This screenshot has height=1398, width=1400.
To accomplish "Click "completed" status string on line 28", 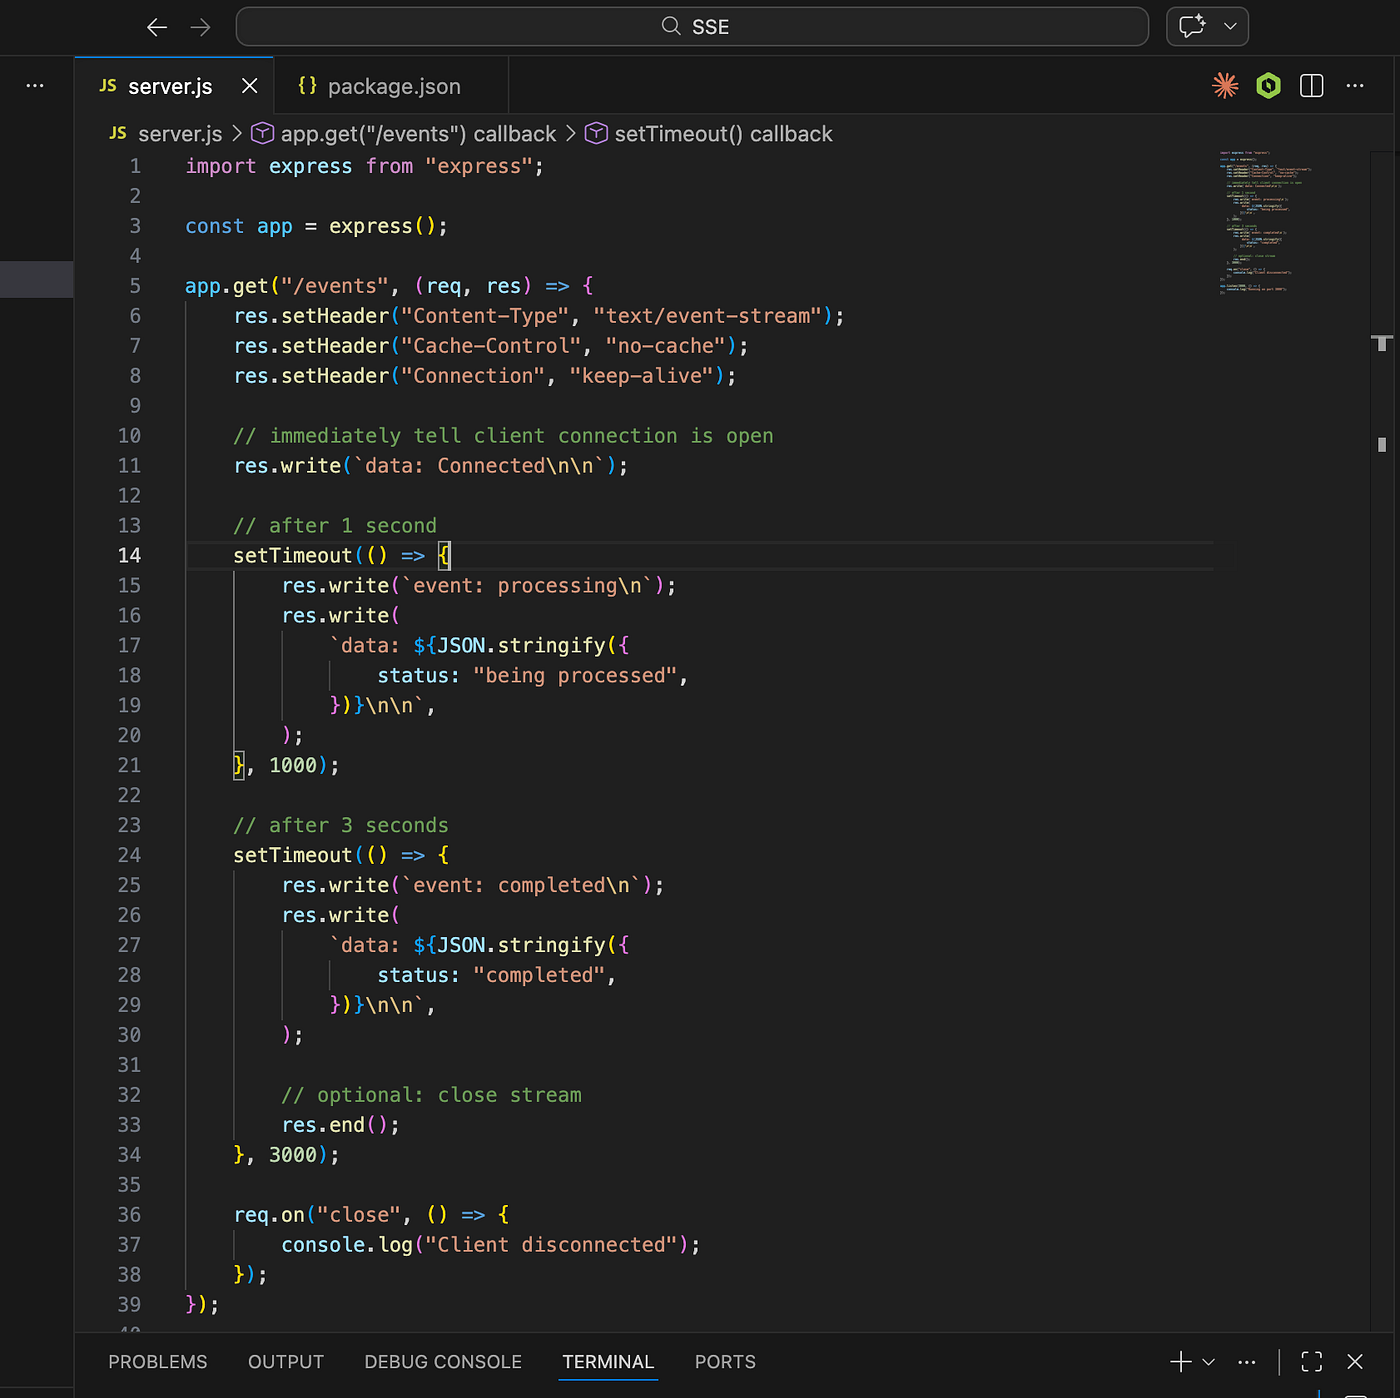I will 539,975.
